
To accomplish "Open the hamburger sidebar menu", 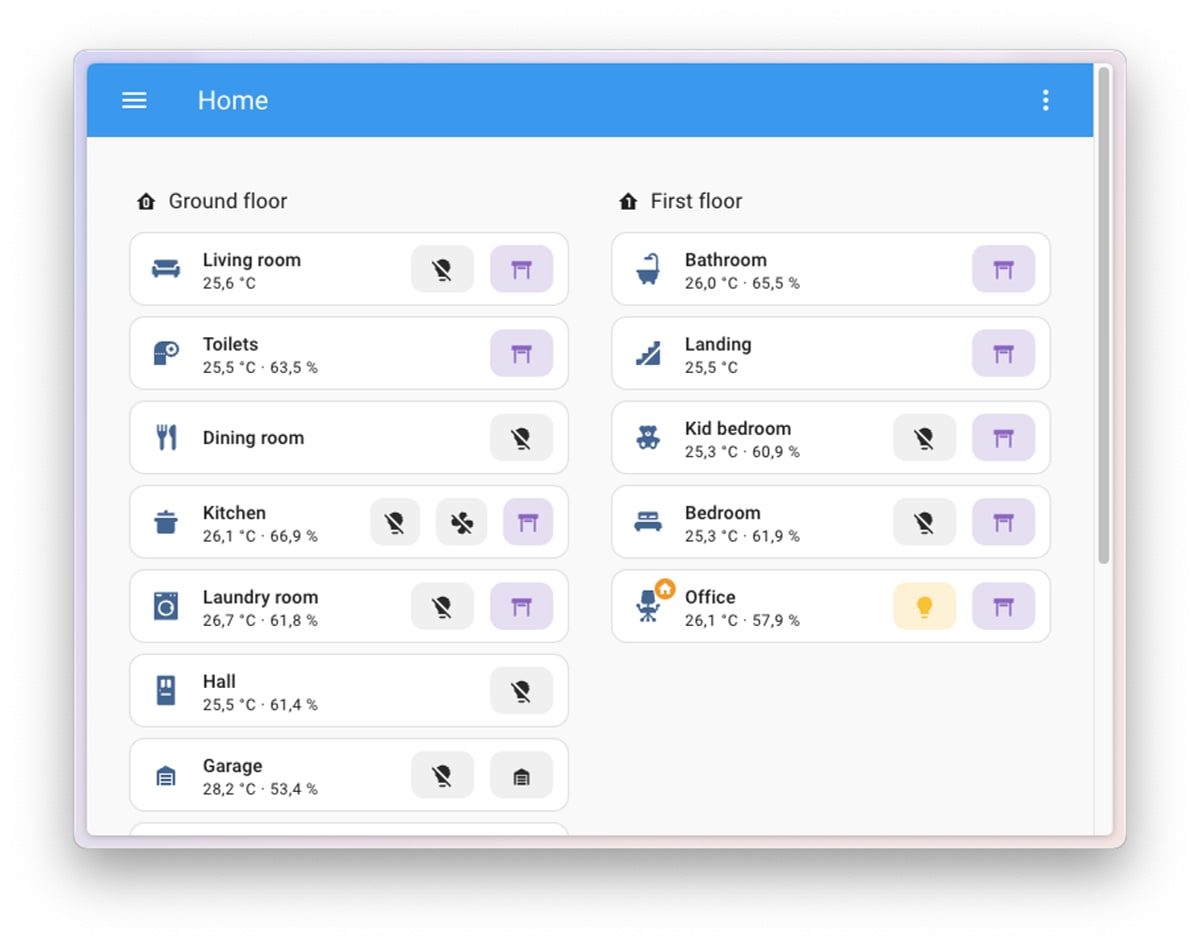I will [x=134, y=100].
